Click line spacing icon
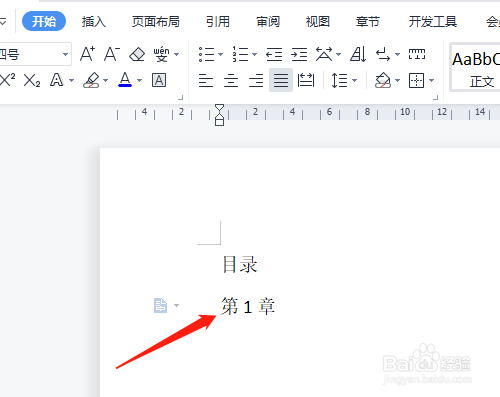Viewport: 500px width, 397px height. 339,80
